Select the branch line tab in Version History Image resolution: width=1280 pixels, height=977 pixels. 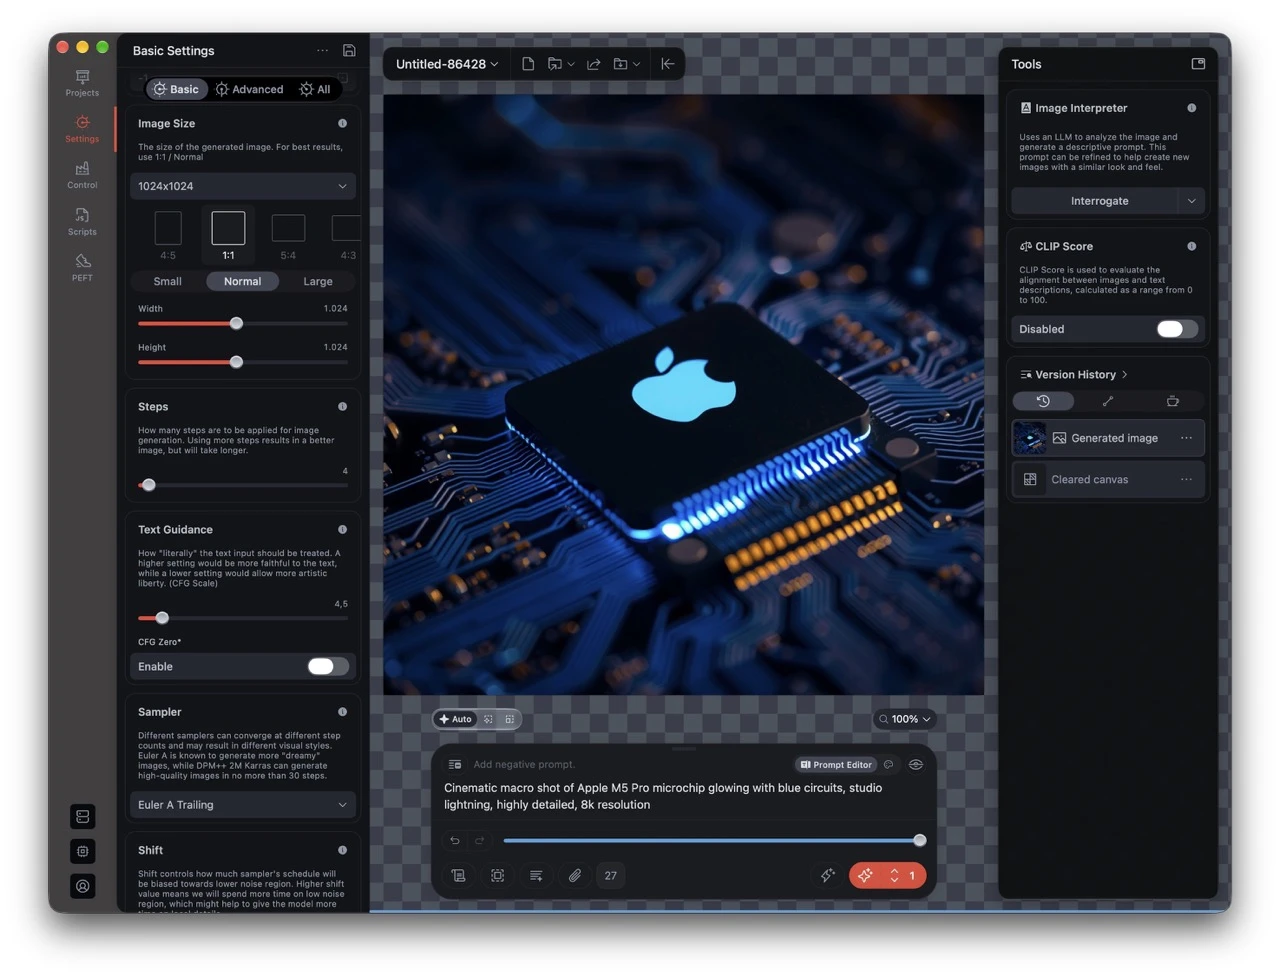tap(1108, 401)
